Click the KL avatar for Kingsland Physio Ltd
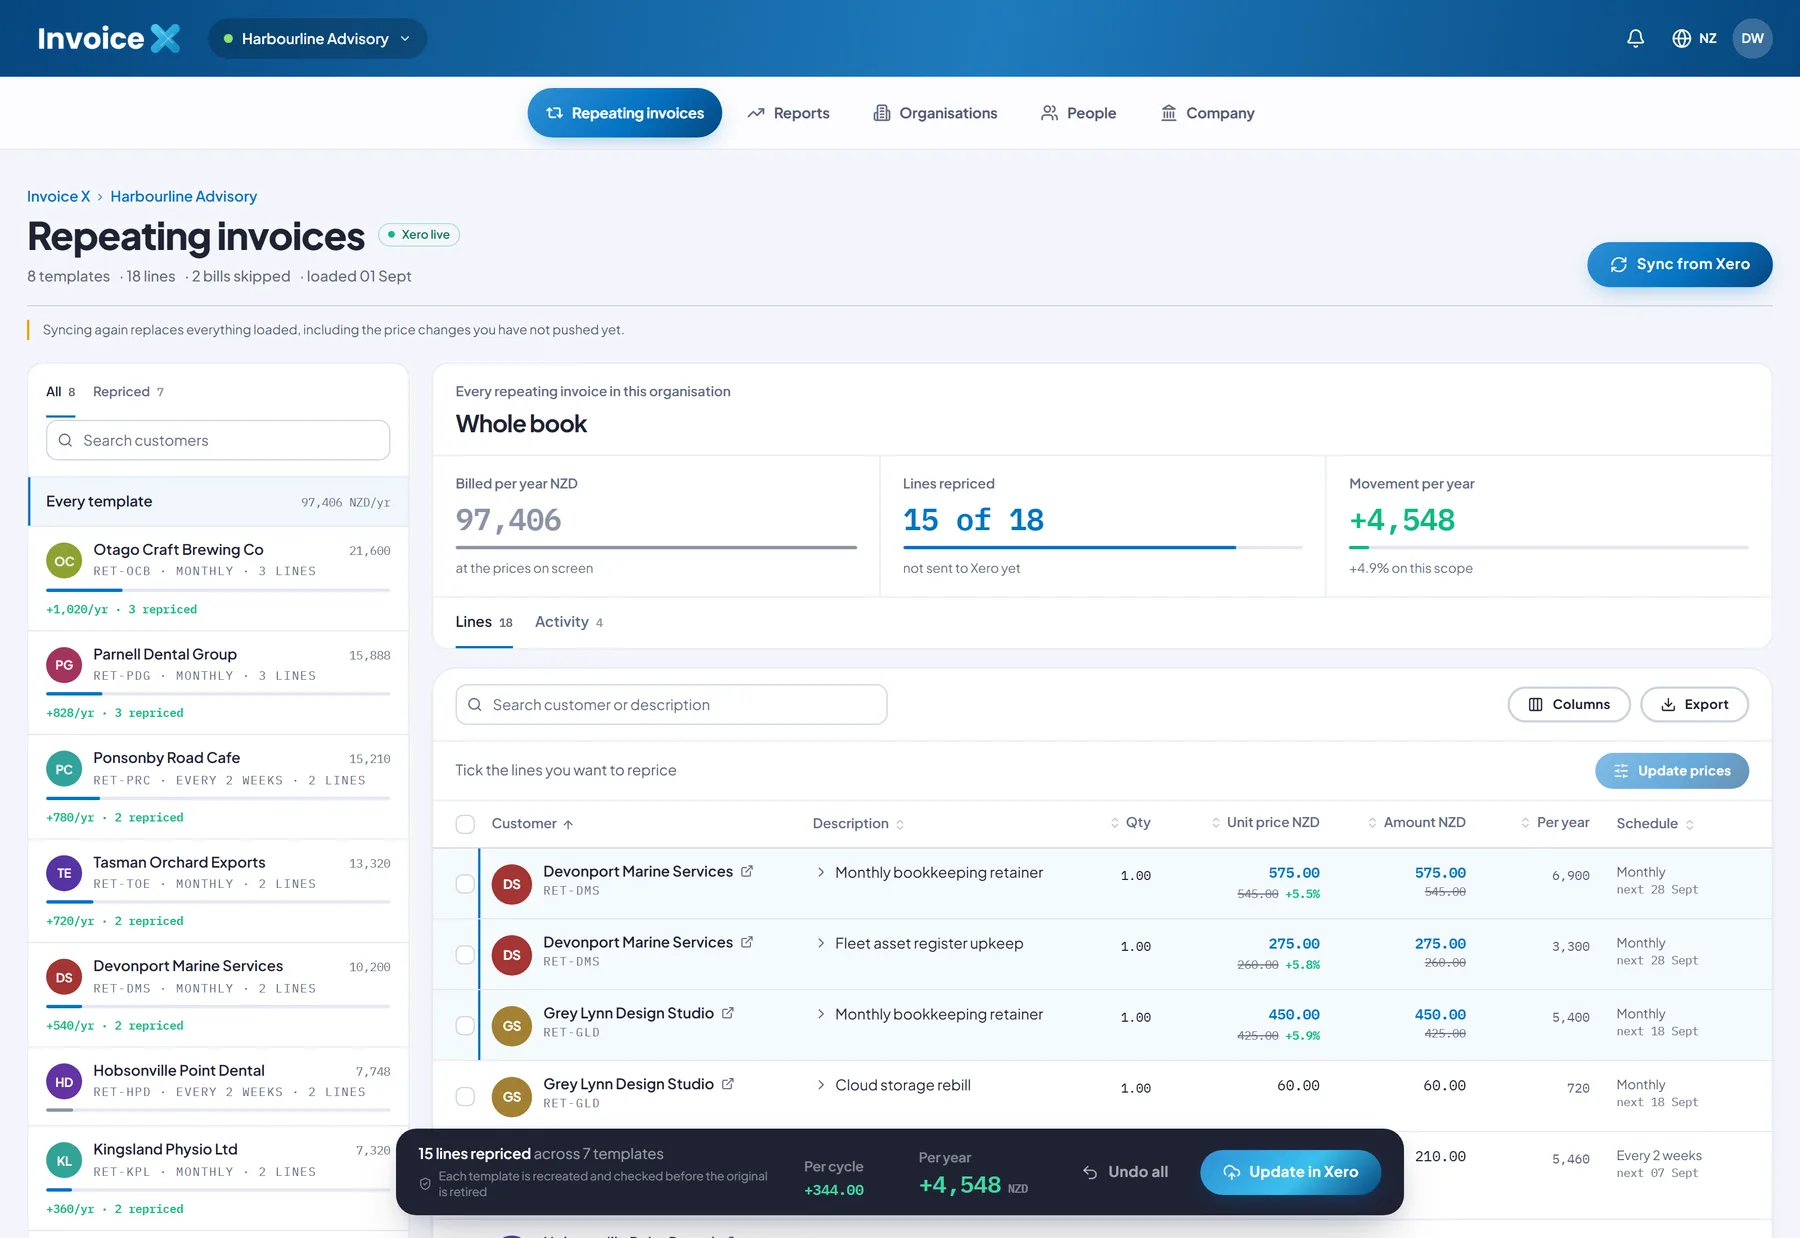The width and height of the screenshot is (1800, 1238). (64, 1161)
